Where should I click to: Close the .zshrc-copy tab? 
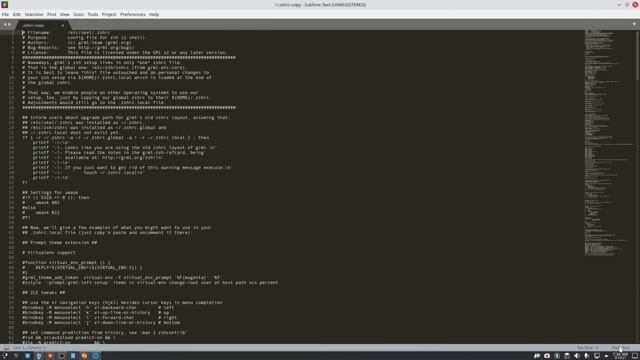62,25
